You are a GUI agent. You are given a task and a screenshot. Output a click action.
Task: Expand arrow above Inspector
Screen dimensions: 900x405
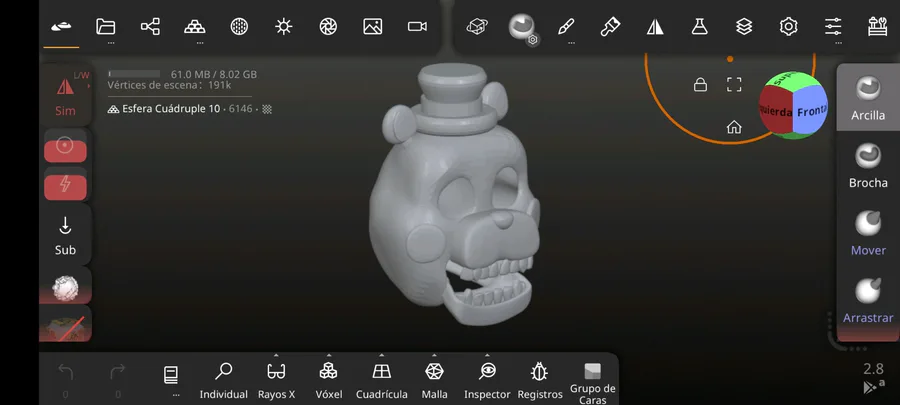click(x=487, y=355)
